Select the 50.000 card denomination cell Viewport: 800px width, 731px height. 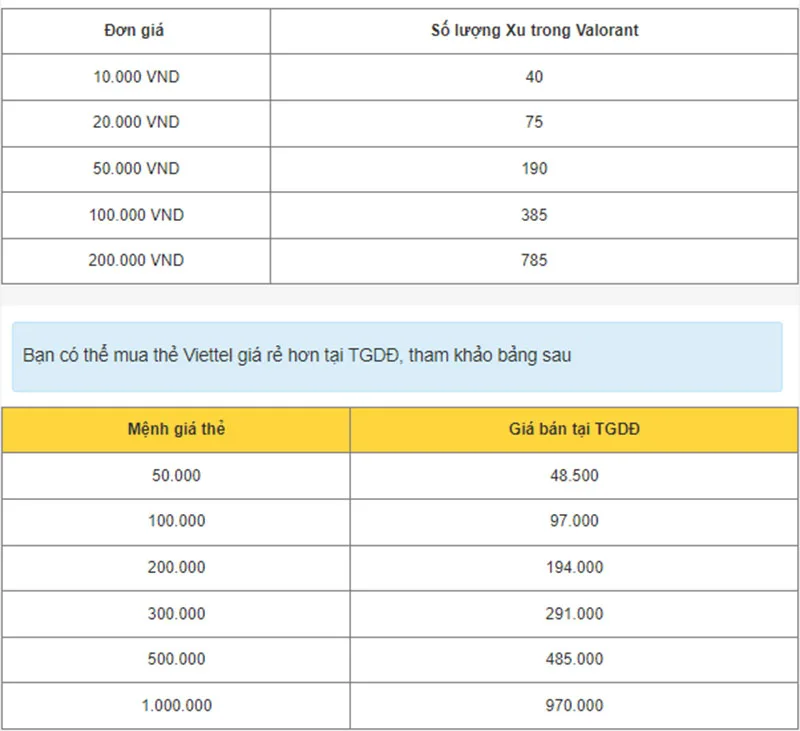tap(176, 475)
